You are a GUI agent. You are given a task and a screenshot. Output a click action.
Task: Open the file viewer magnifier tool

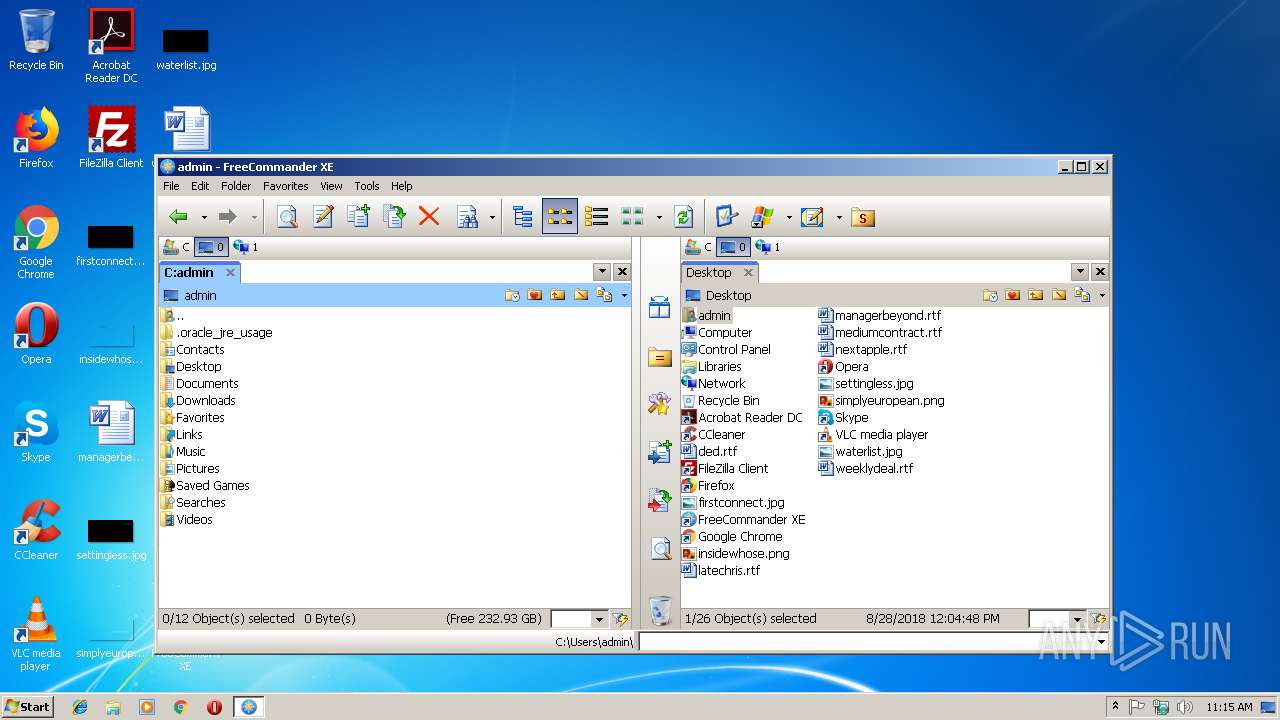[x=287, y=217]
